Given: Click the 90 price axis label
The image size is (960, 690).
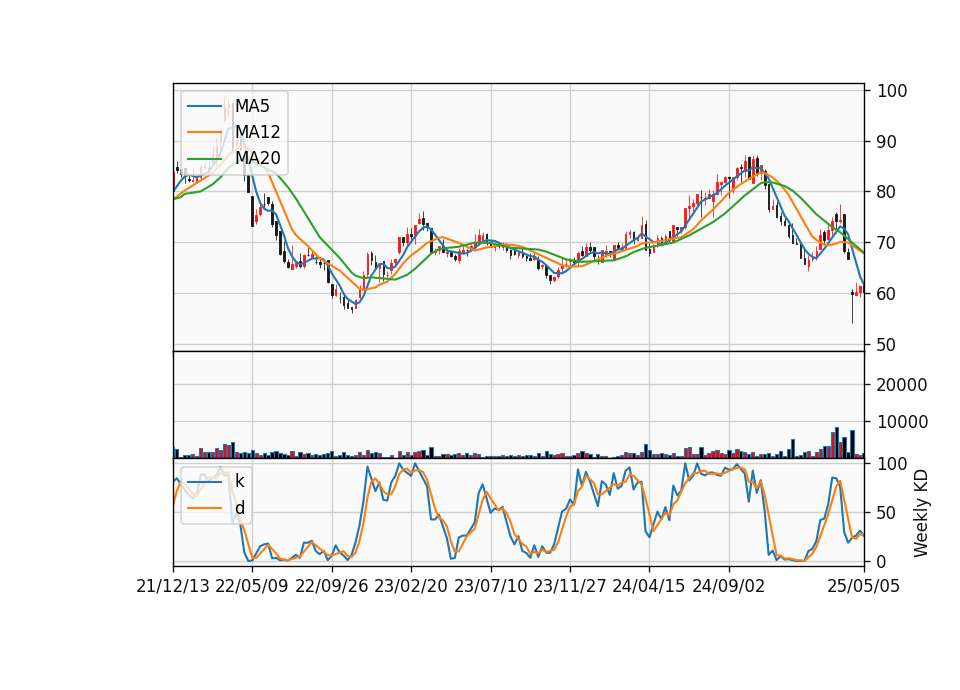Looking at the screenshot, I should [886, 141].
